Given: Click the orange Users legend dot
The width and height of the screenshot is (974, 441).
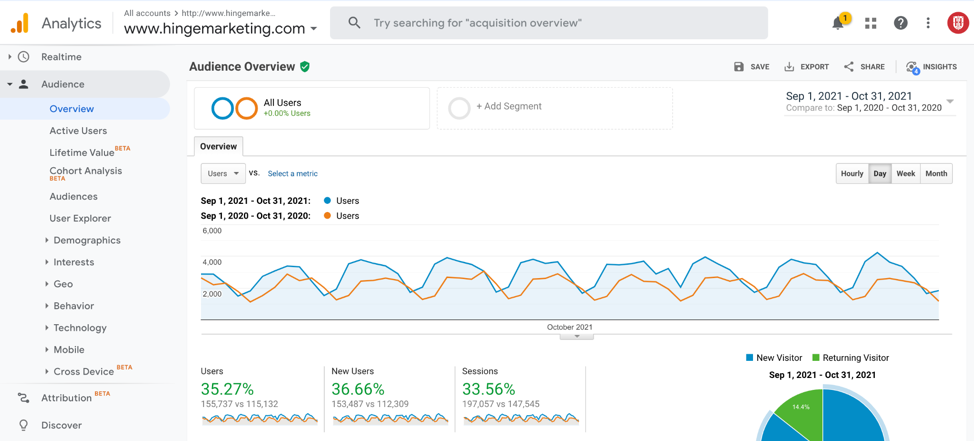Looking at the screenshot, I should pos(327,216).
